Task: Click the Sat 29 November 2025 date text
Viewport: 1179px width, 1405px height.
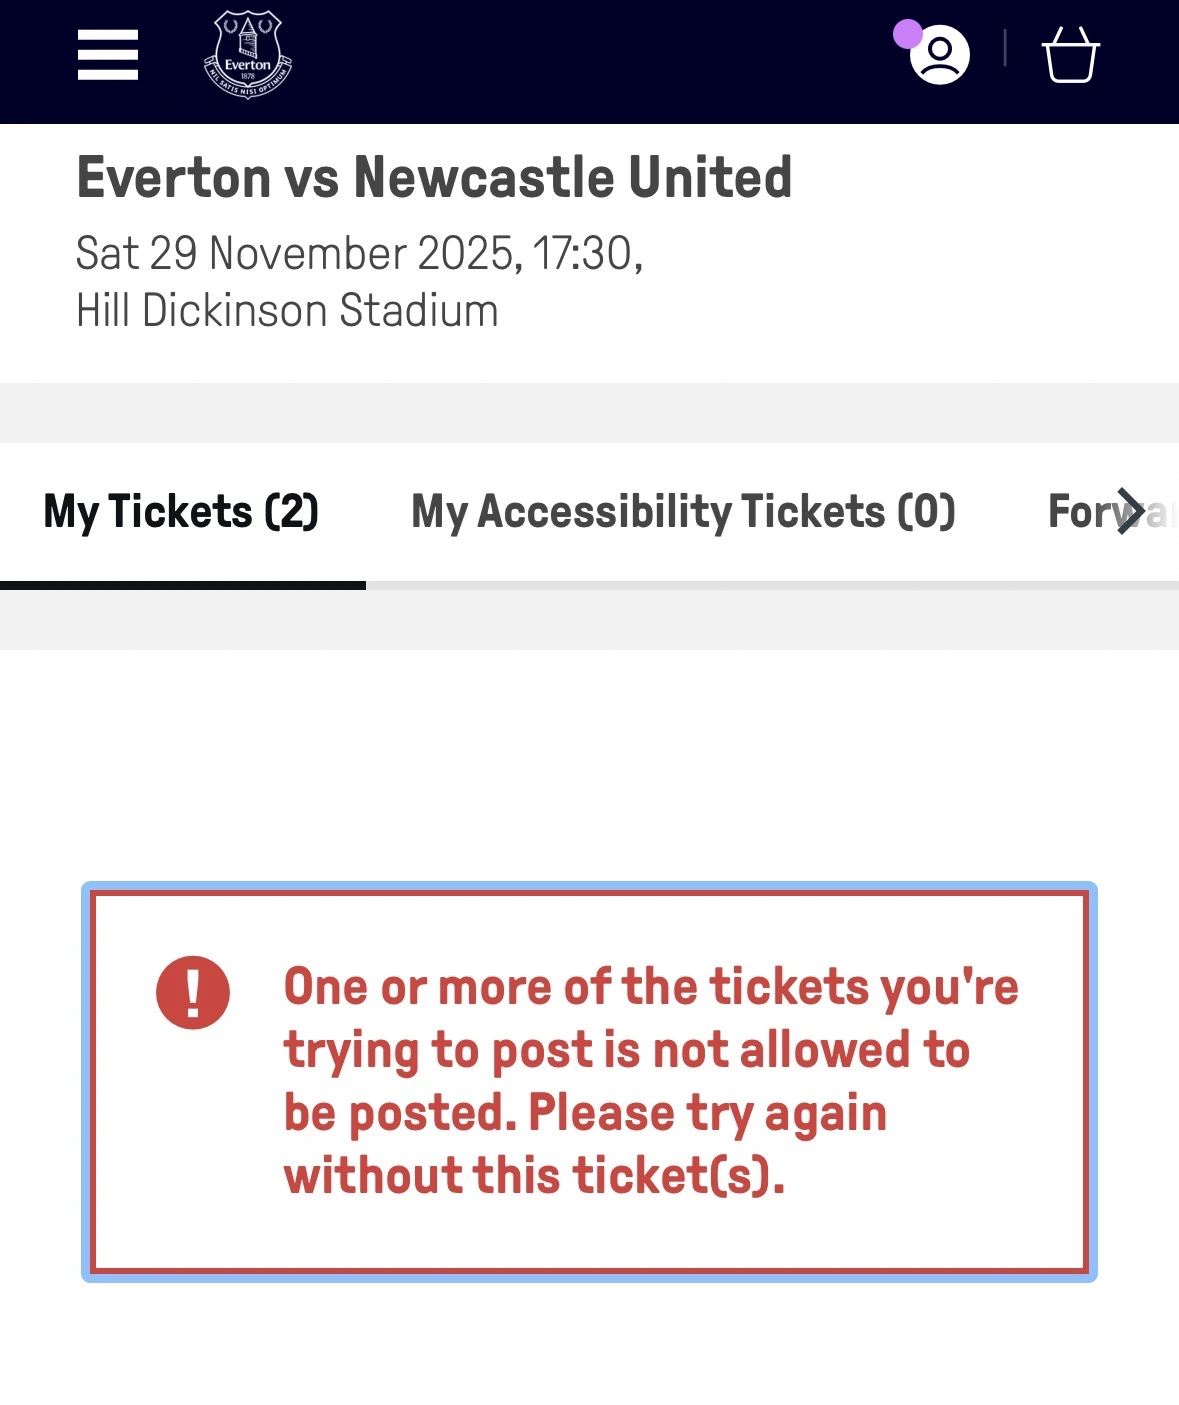Action: pyautogui.click(x=359, y=254)
